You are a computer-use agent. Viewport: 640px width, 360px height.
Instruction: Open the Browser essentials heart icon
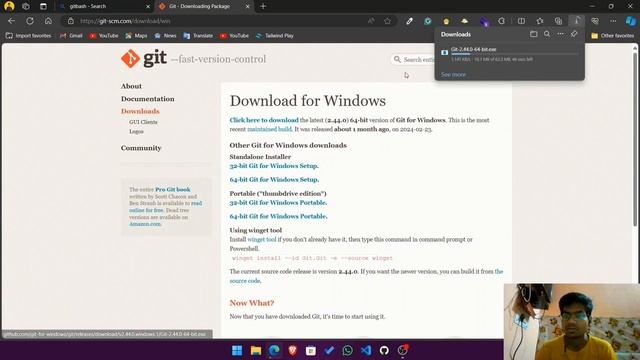tap(595, 21)
